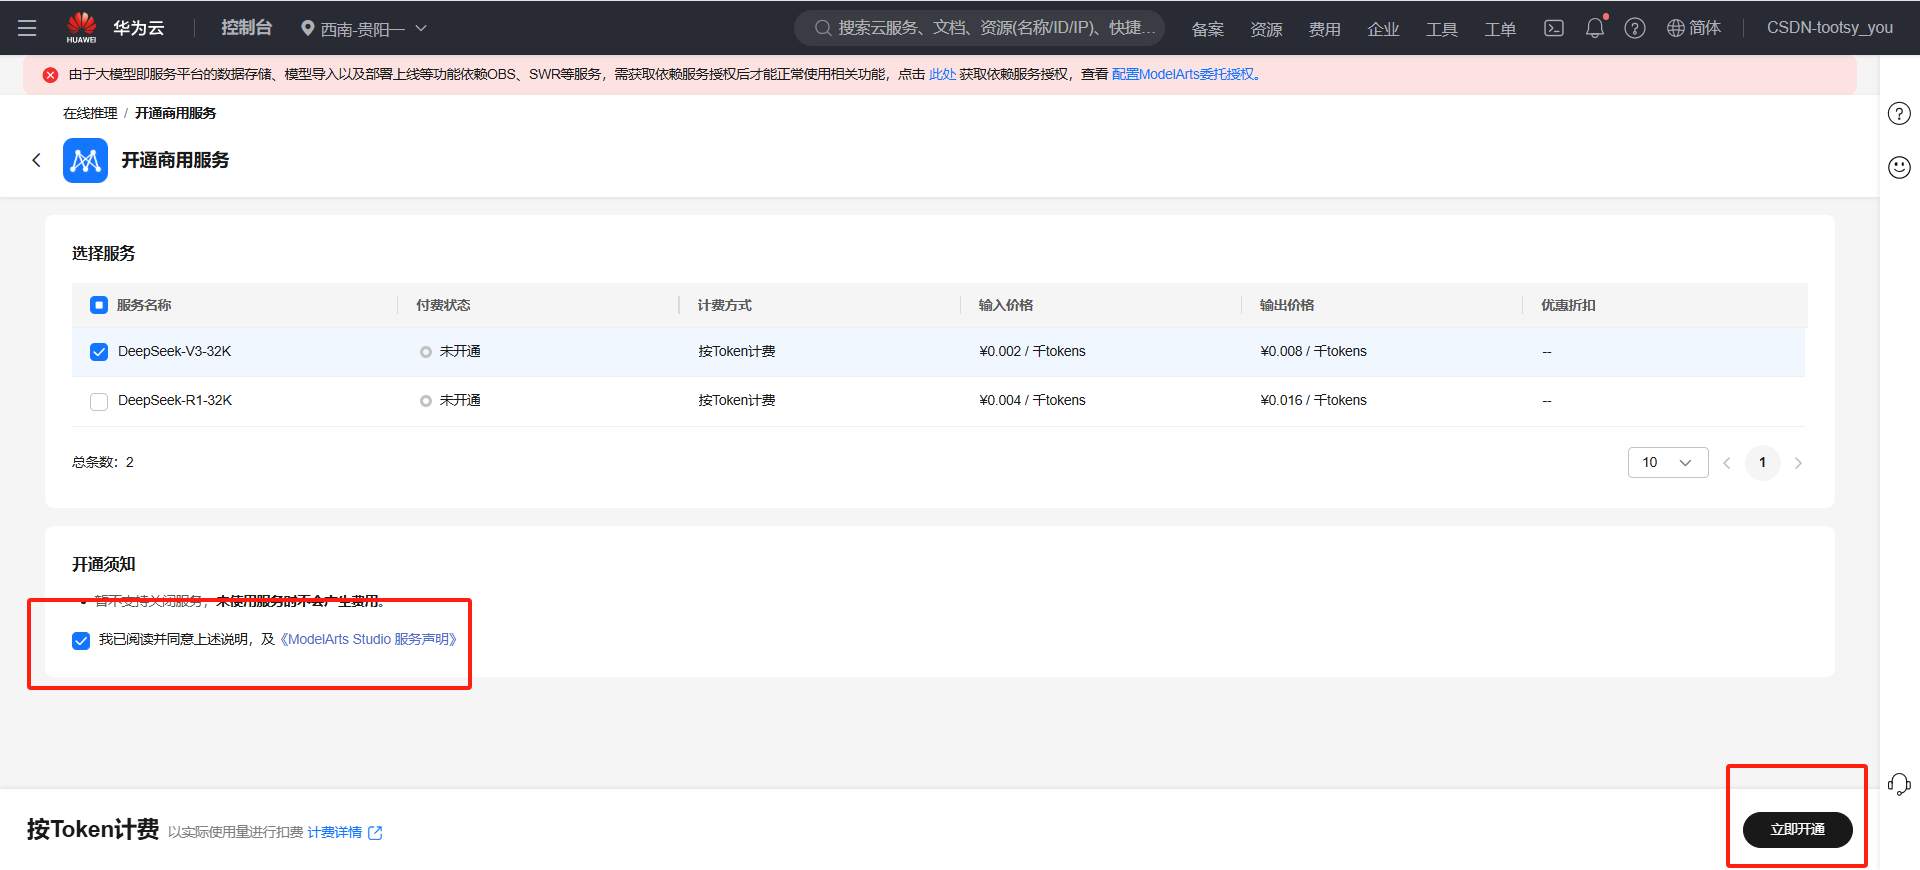The width and height of the screenshot is (1920, 870).
Task: Click the 总条数: 2 total count text
Action: (103, 462)
